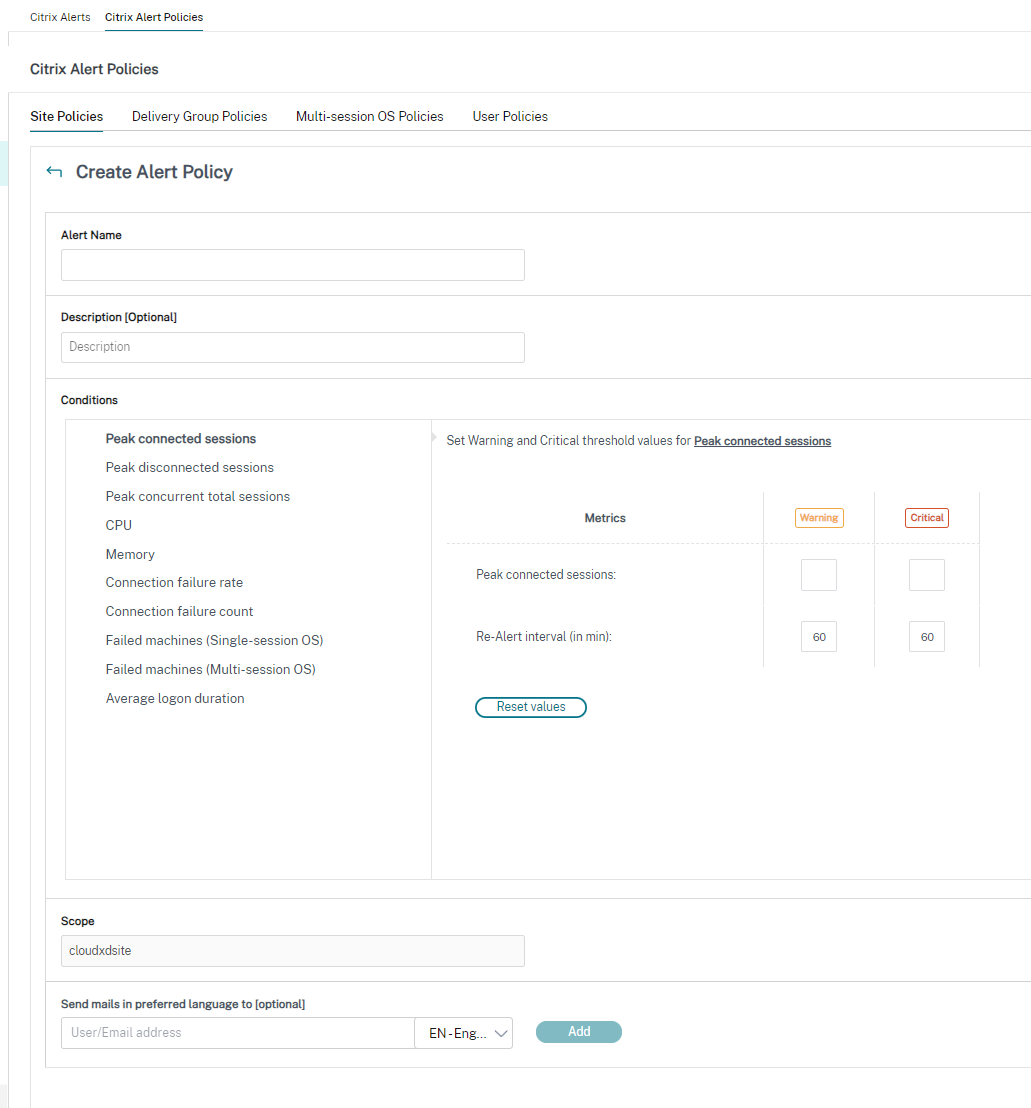The height and width of the screenshot is (1108, 1031).
Task: Select the Citrix Alerts top tab
Action: [60, 17]
